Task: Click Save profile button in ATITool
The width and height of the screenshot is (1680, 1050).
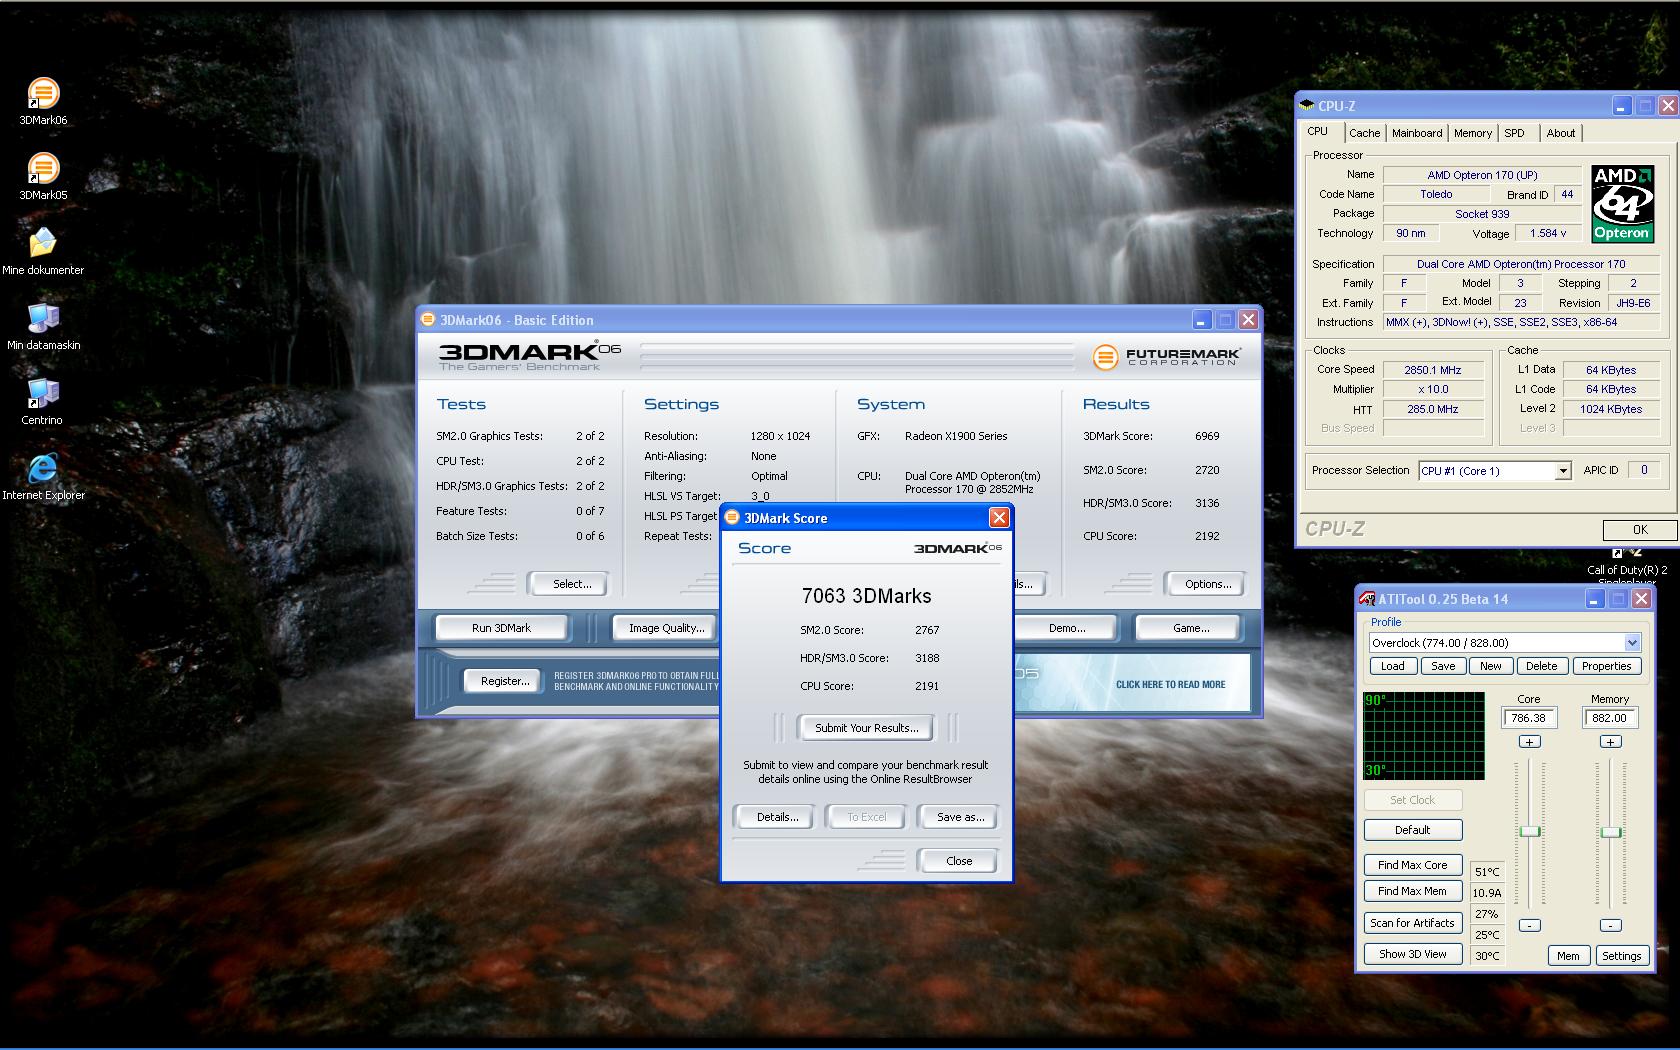Action: click(1443, 666)
